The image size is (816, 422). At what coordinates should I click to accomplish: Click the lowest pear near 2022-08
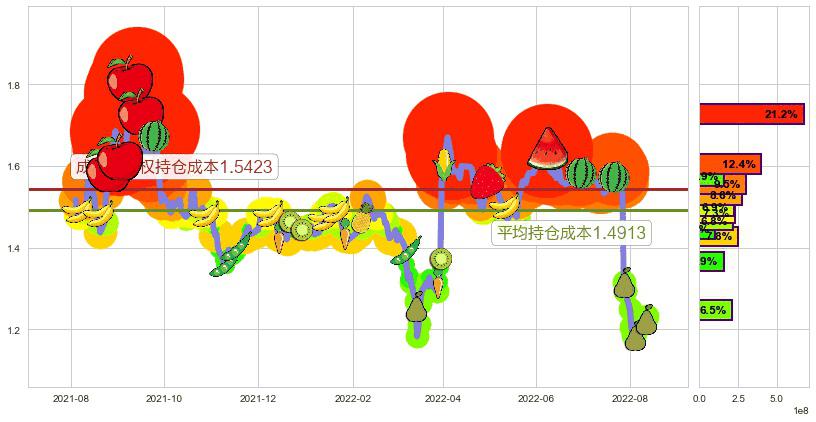635,340
